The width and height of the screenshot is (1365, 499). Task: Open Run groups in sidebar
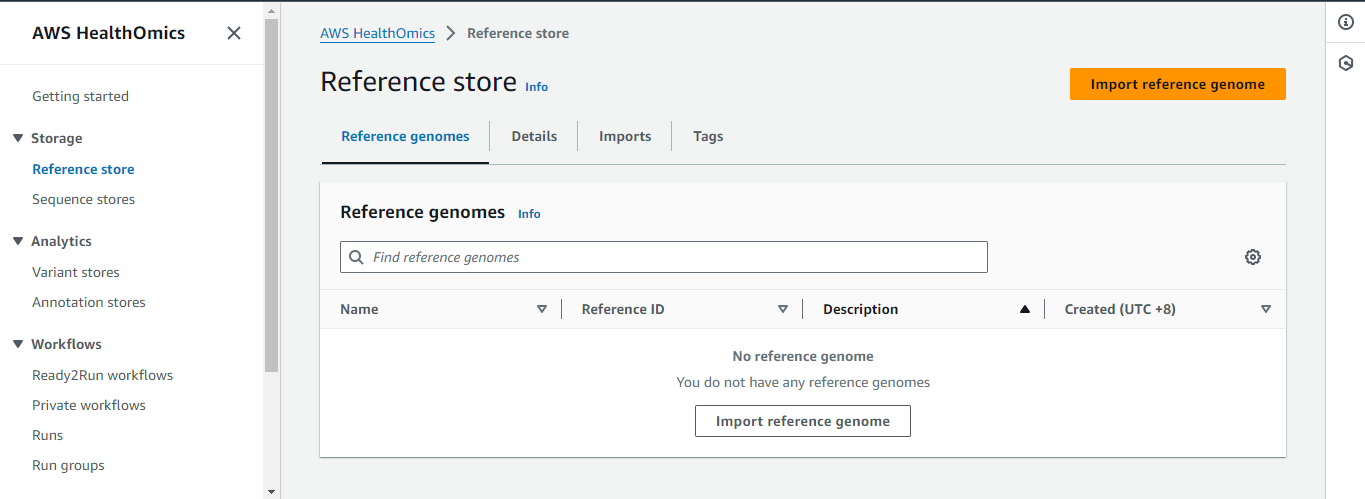68,465
